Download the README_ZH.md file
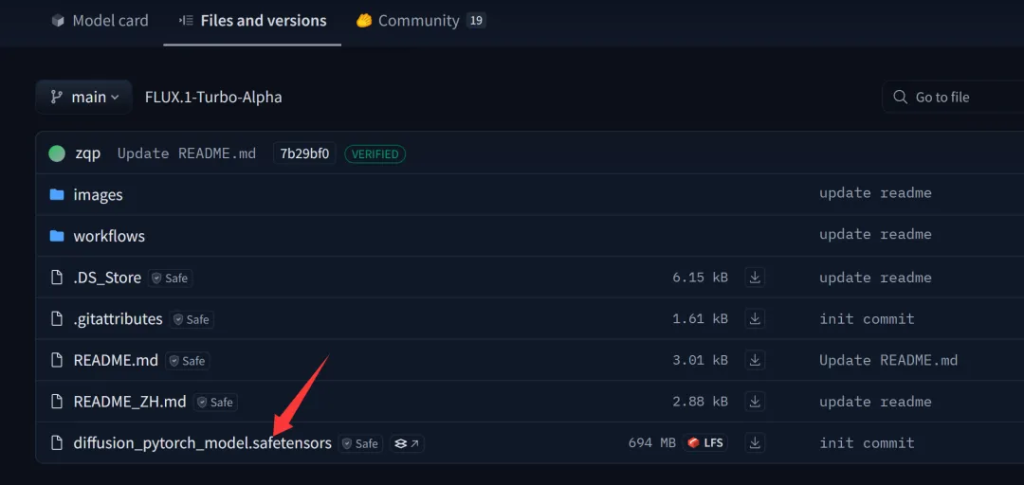1024x485 pixels. (x=755, y=401)
